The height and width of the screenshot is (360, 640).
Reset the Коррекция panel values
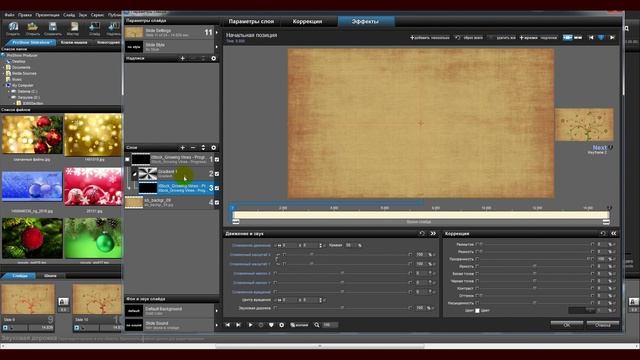pos(603,233)
